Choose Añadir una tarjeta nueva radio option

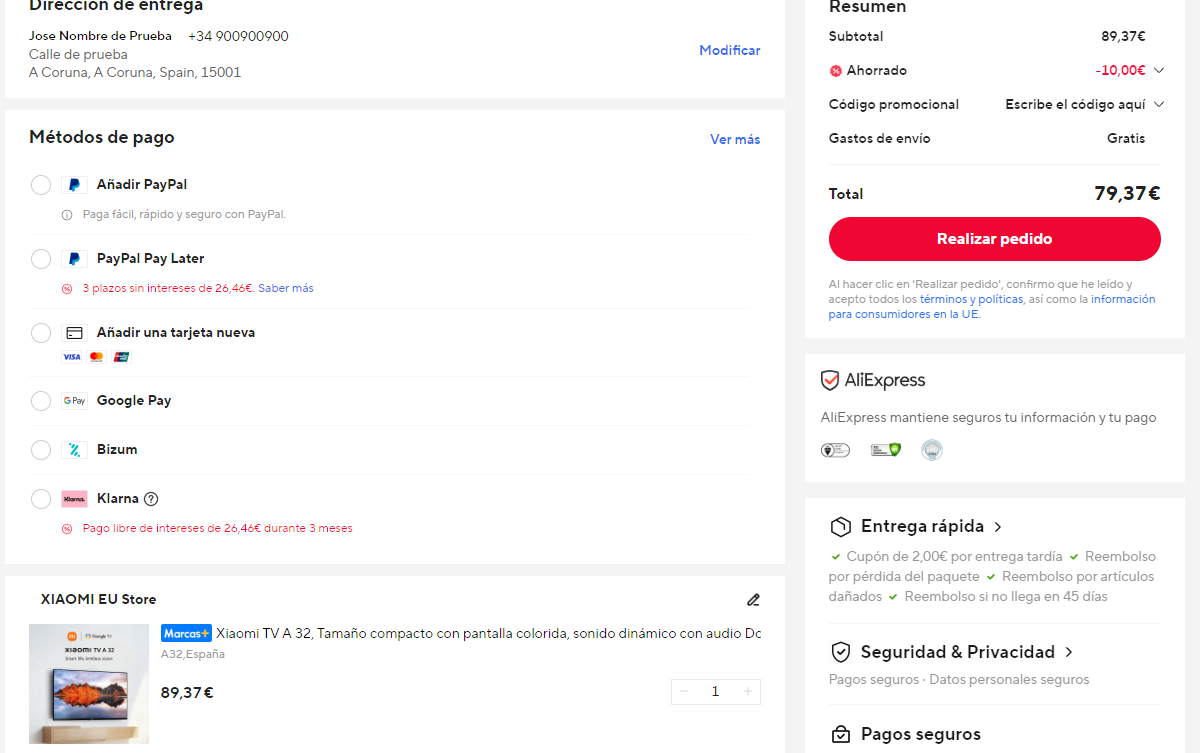tap(41, 333)
